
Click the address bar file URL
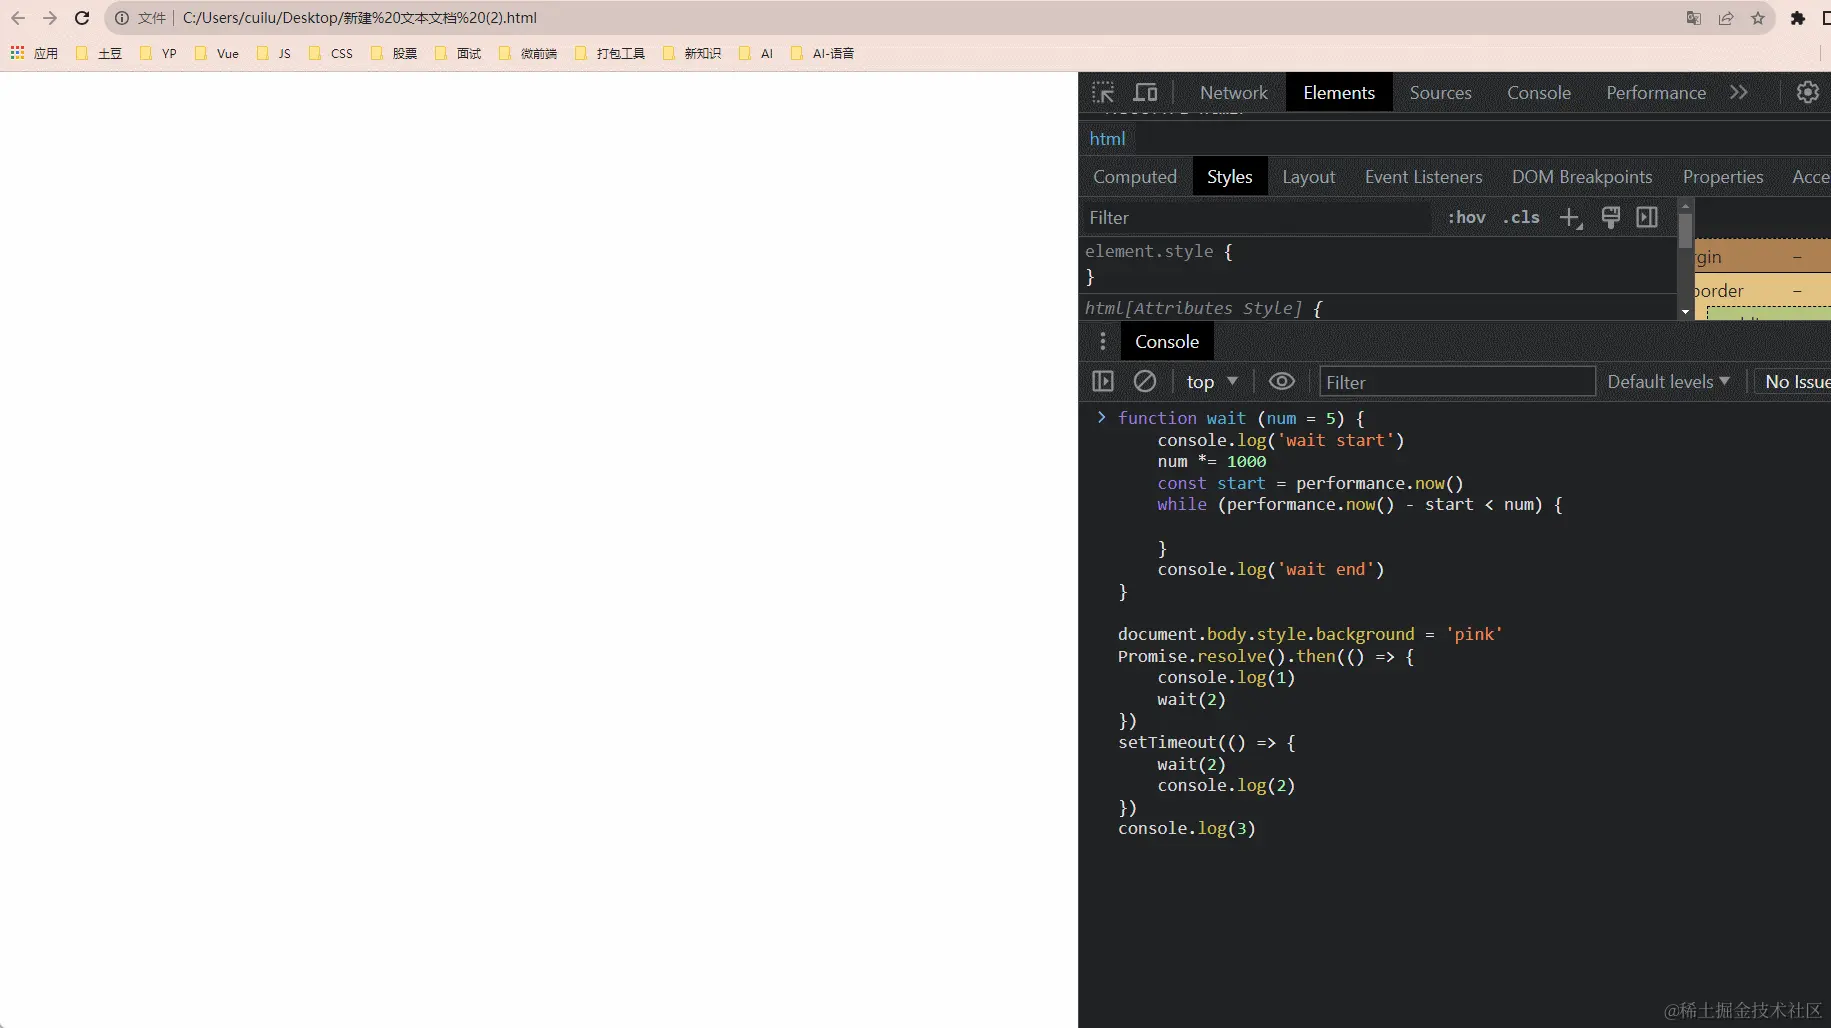360,18
